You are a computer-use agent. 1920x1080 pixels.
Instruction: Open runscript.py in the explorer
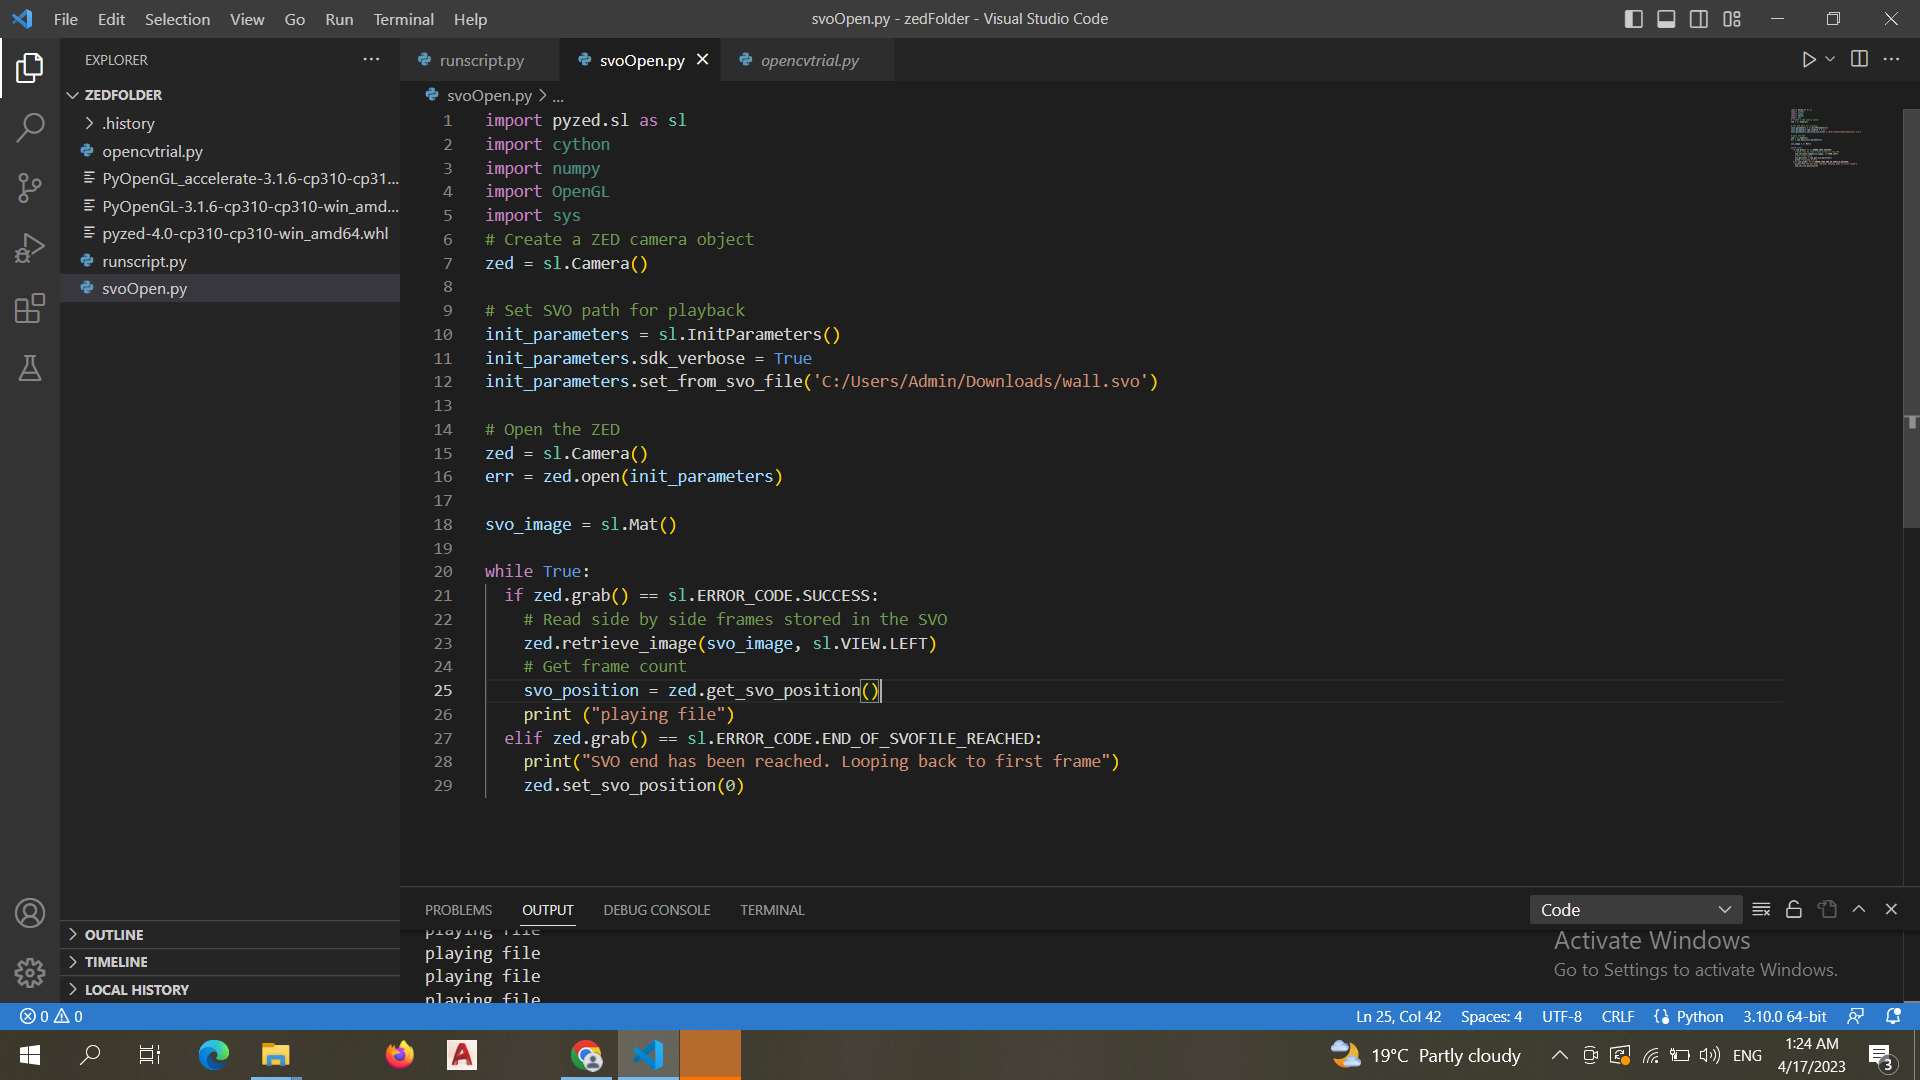click(x=144, y=261)
